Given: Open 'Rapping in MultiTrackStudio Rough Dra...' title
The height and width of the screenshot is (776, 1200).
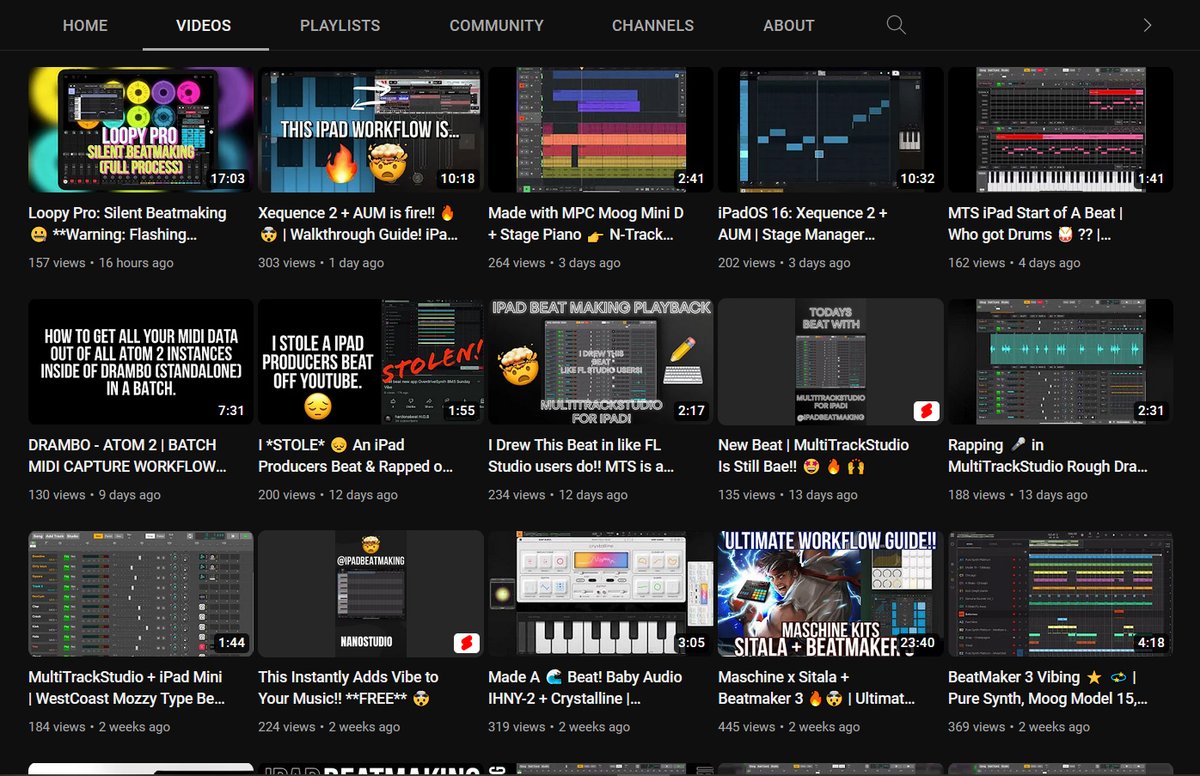Looking at the screenshot, I should (x=1048, y=455).
